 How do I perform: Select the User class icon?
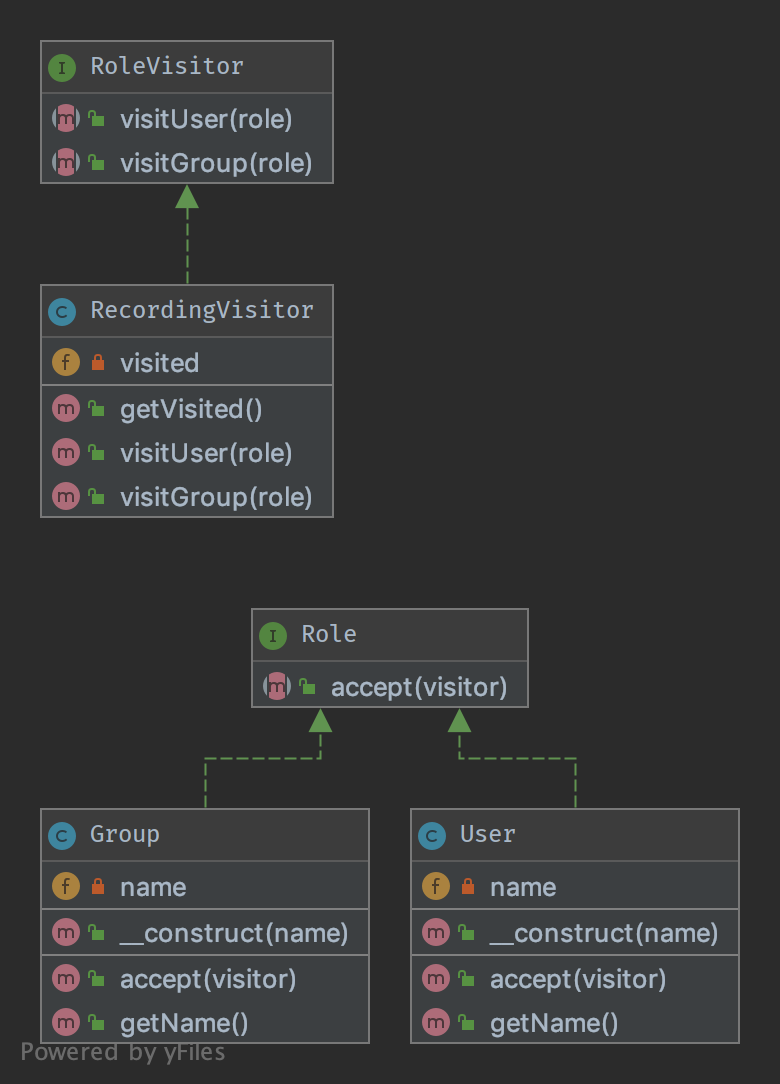432,836
